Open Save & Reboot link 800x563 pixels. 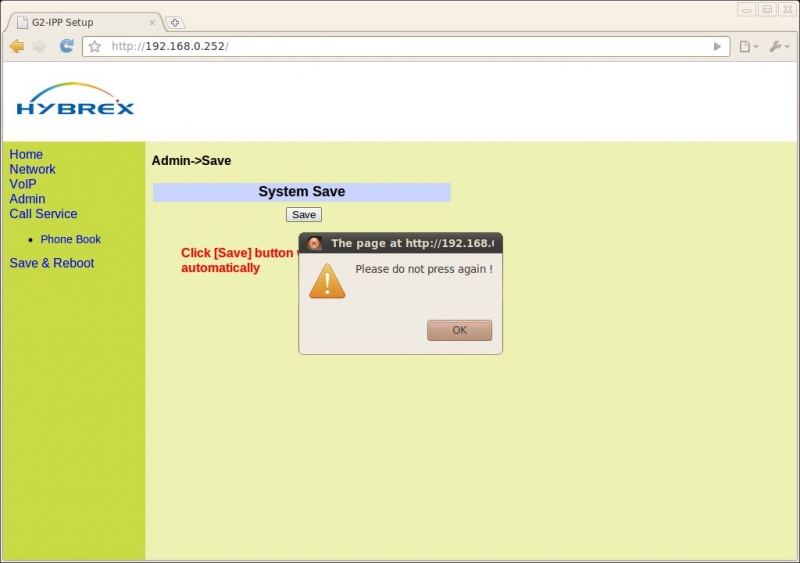(52, 263)
